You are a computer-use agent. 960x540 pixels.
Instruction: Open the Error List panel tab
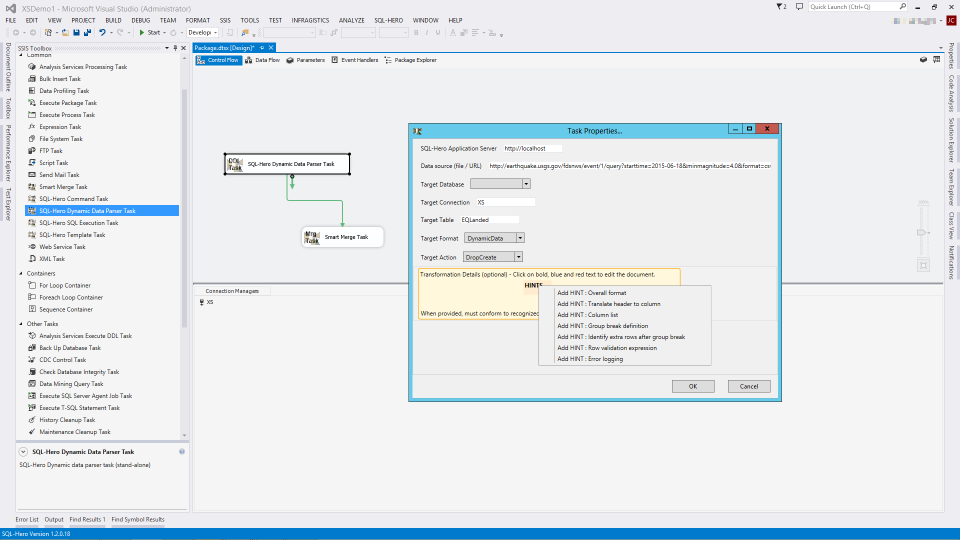pos(27,520)
